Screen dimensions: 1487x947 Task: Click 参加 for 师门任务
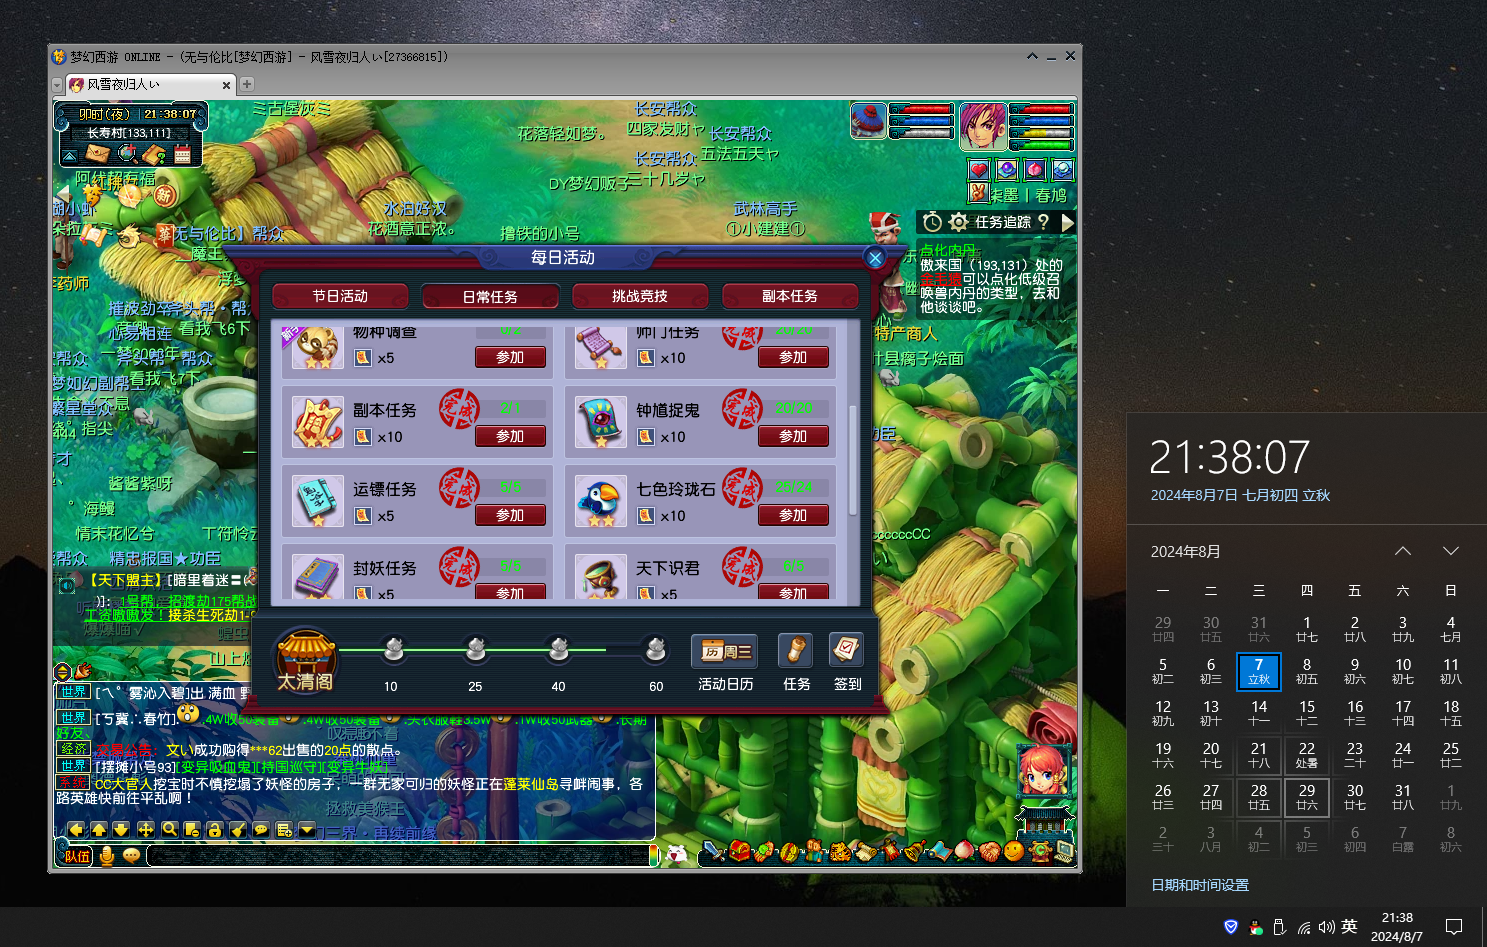793,357
